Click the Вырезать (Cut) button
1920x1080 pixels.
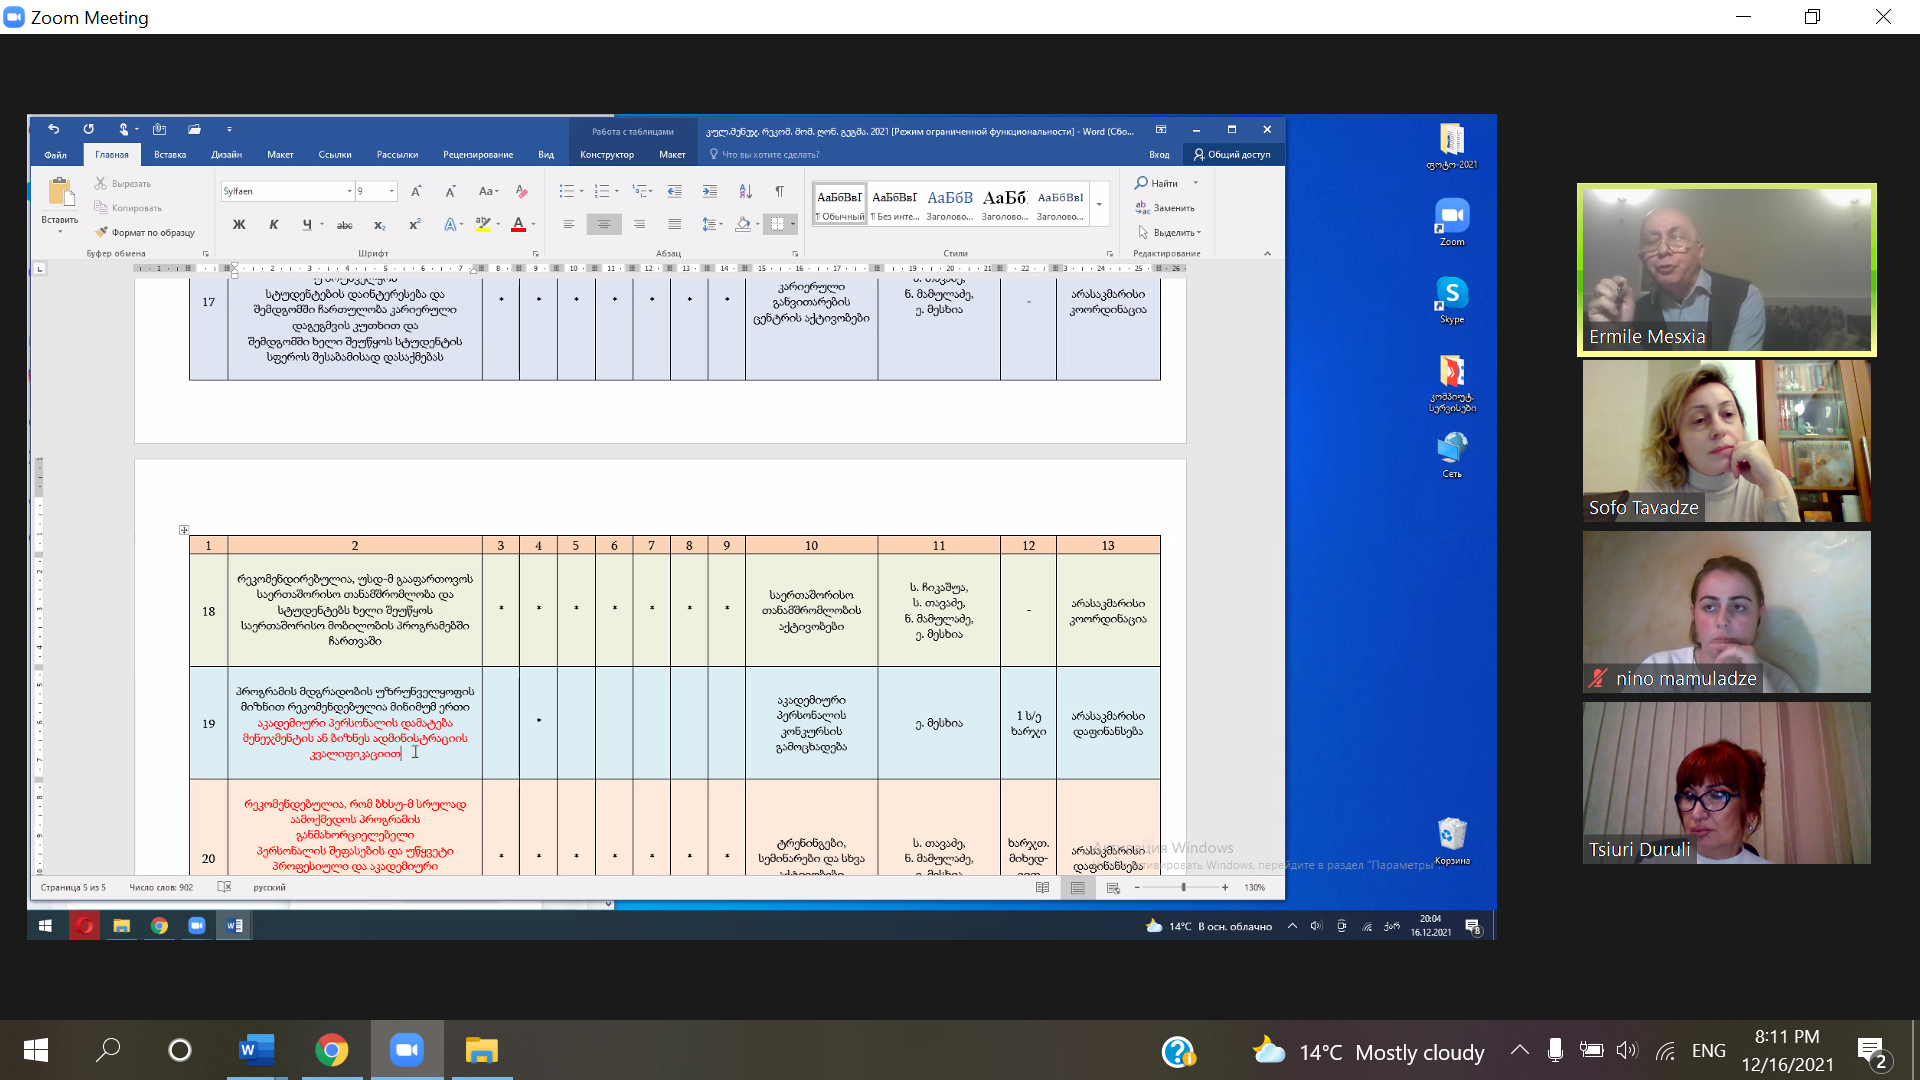pyautogui.click(x=123, y=183)
